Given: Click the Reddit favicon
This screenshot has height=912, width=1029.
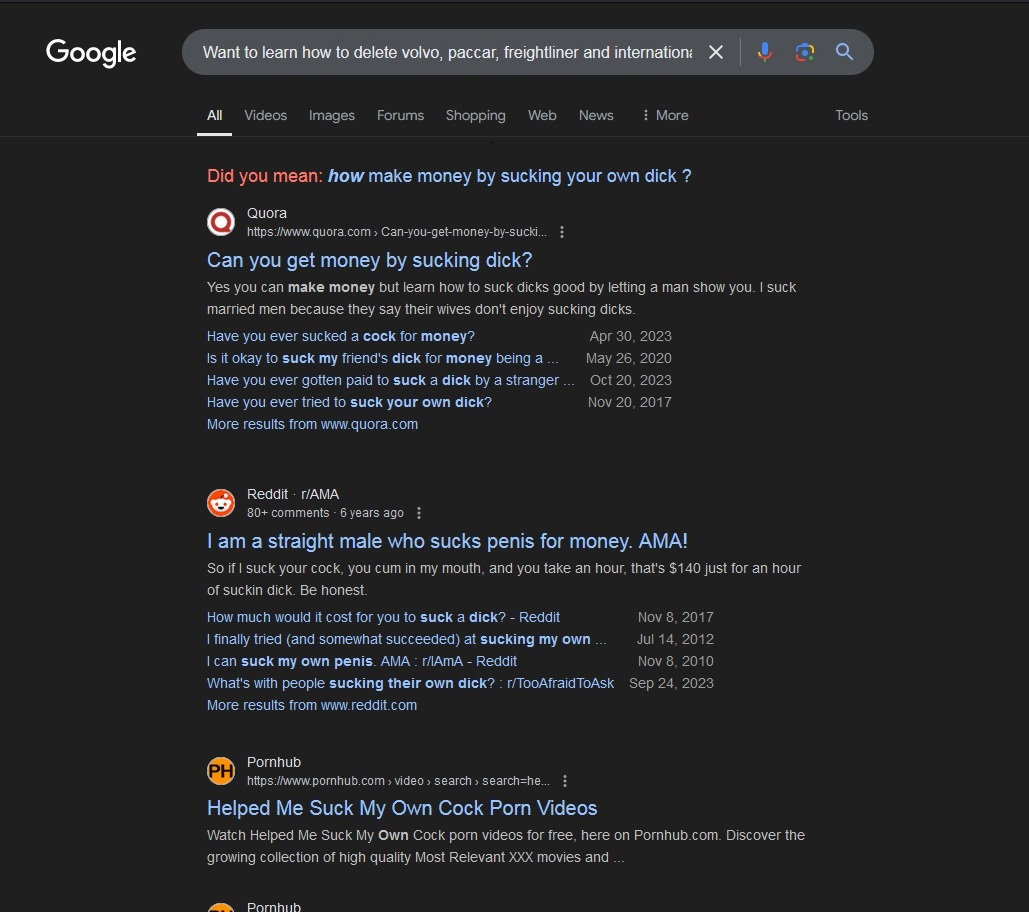Looking at the screenshot, I should coord(221,503).
